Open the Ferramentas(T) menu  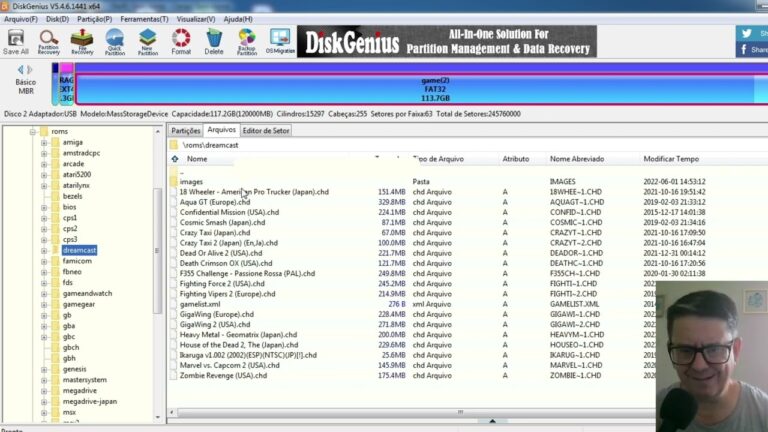pyautogui.click(x=144, y=19)
